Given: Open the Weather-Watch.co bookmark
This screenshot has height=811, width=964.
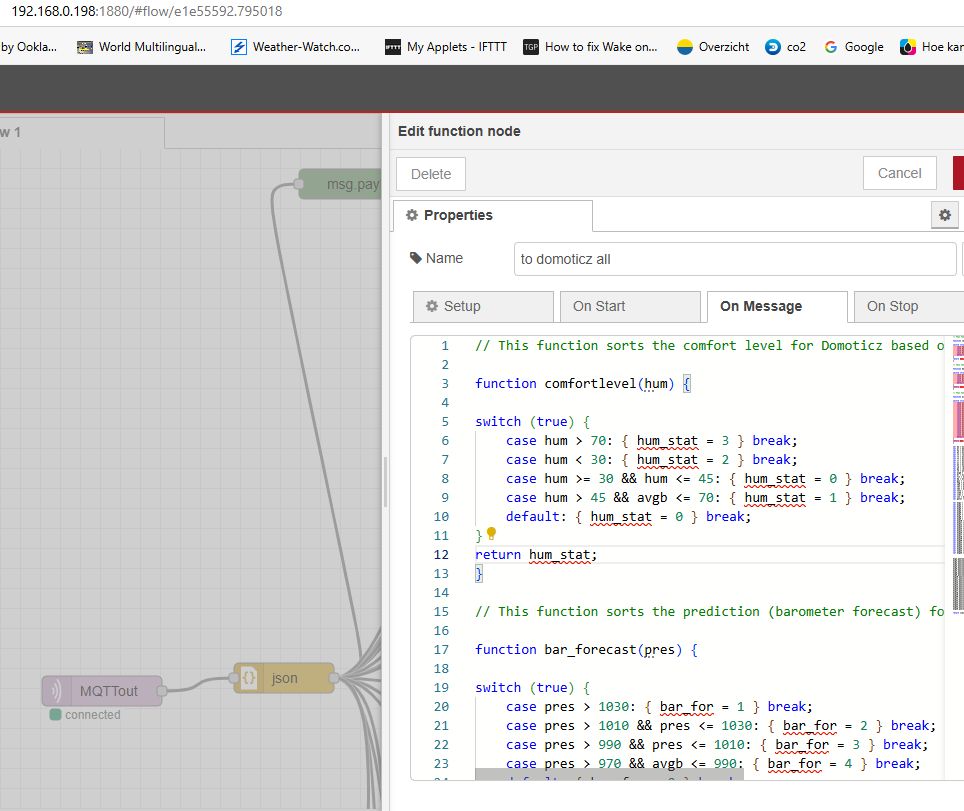Looking at the screenshot, I should point(296,47).
